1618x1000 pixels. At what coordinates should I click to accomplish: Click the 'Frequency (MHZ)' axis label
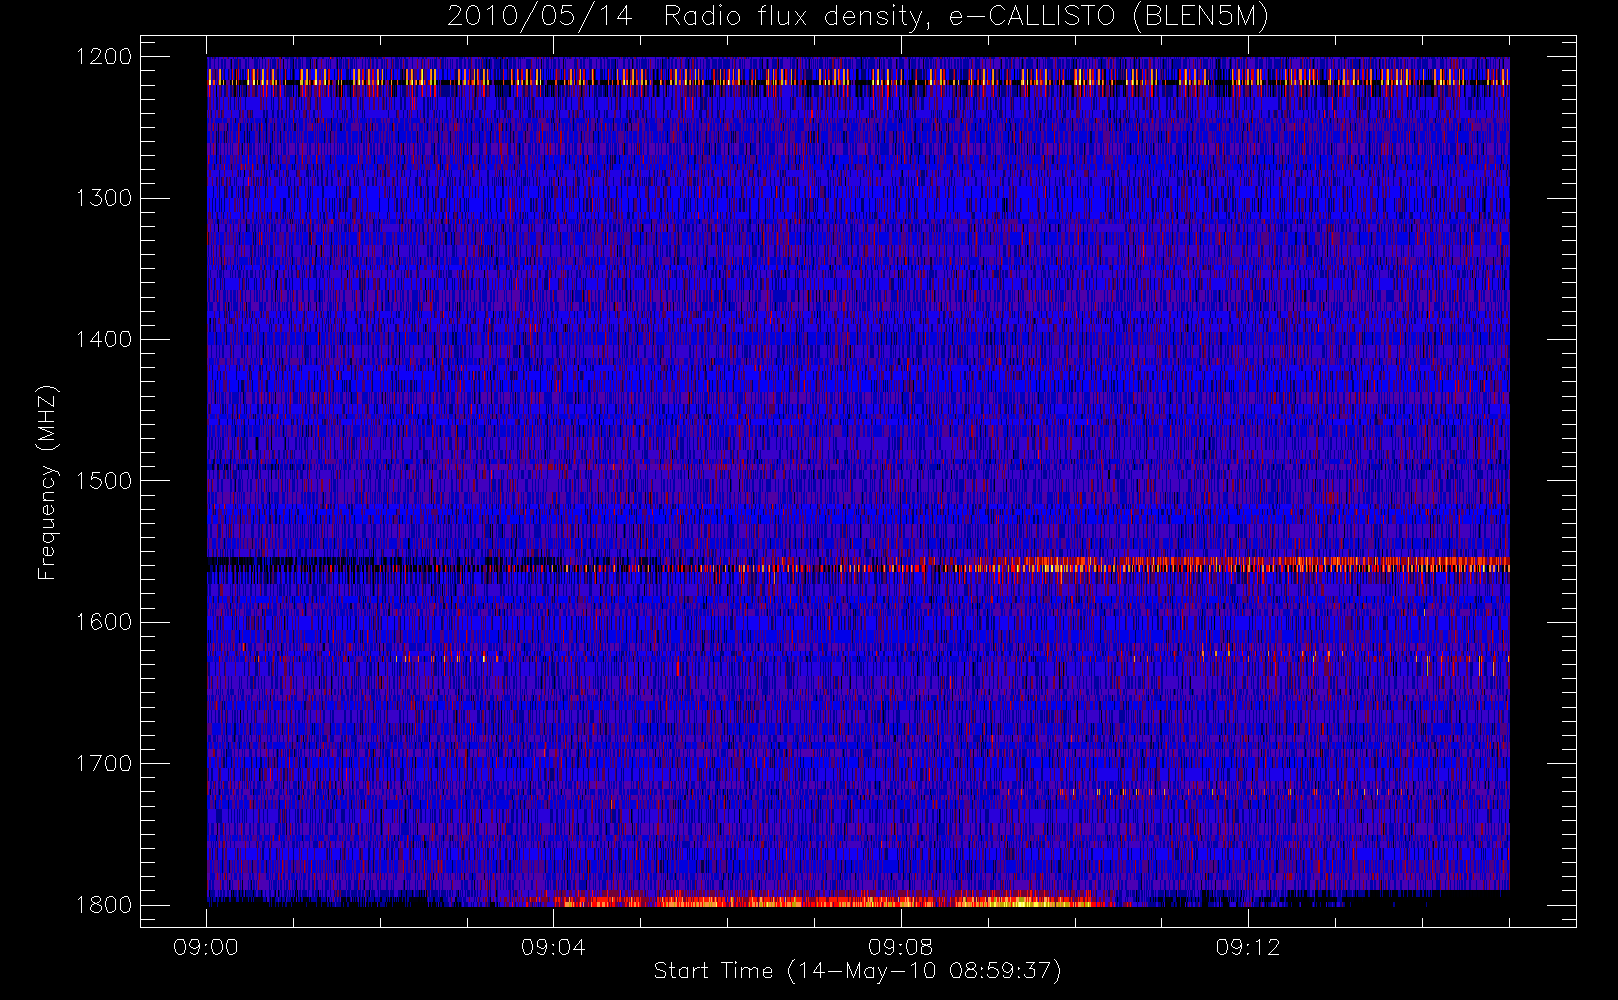pos(46,482)
